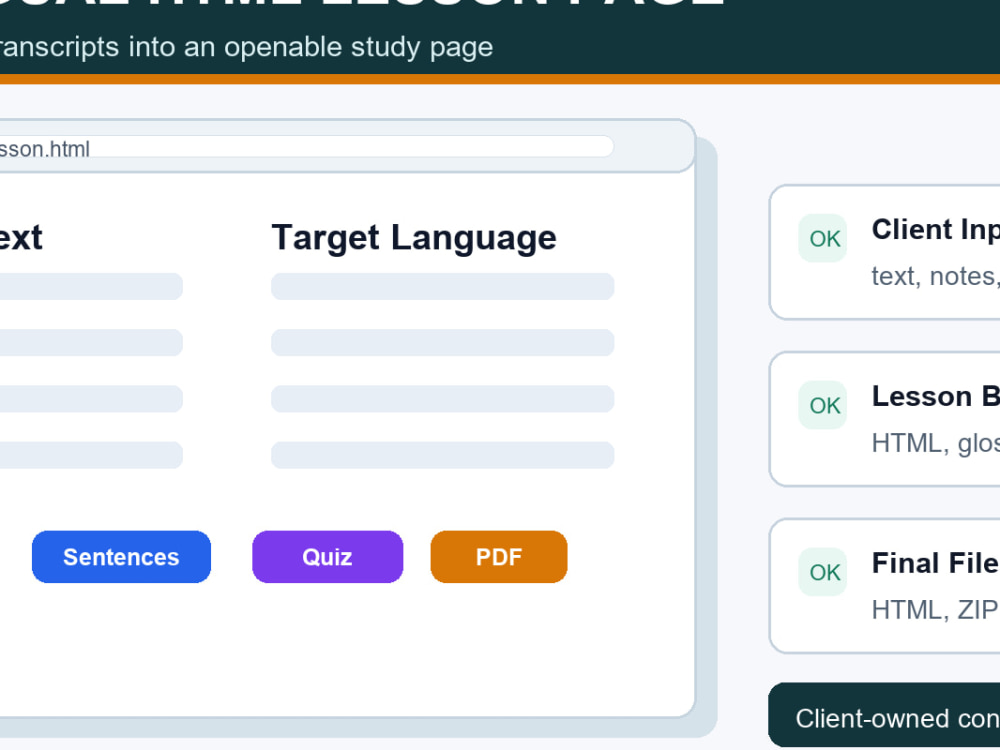
Task: Click the address bar showing lesson.html
Action: point(306,147)
